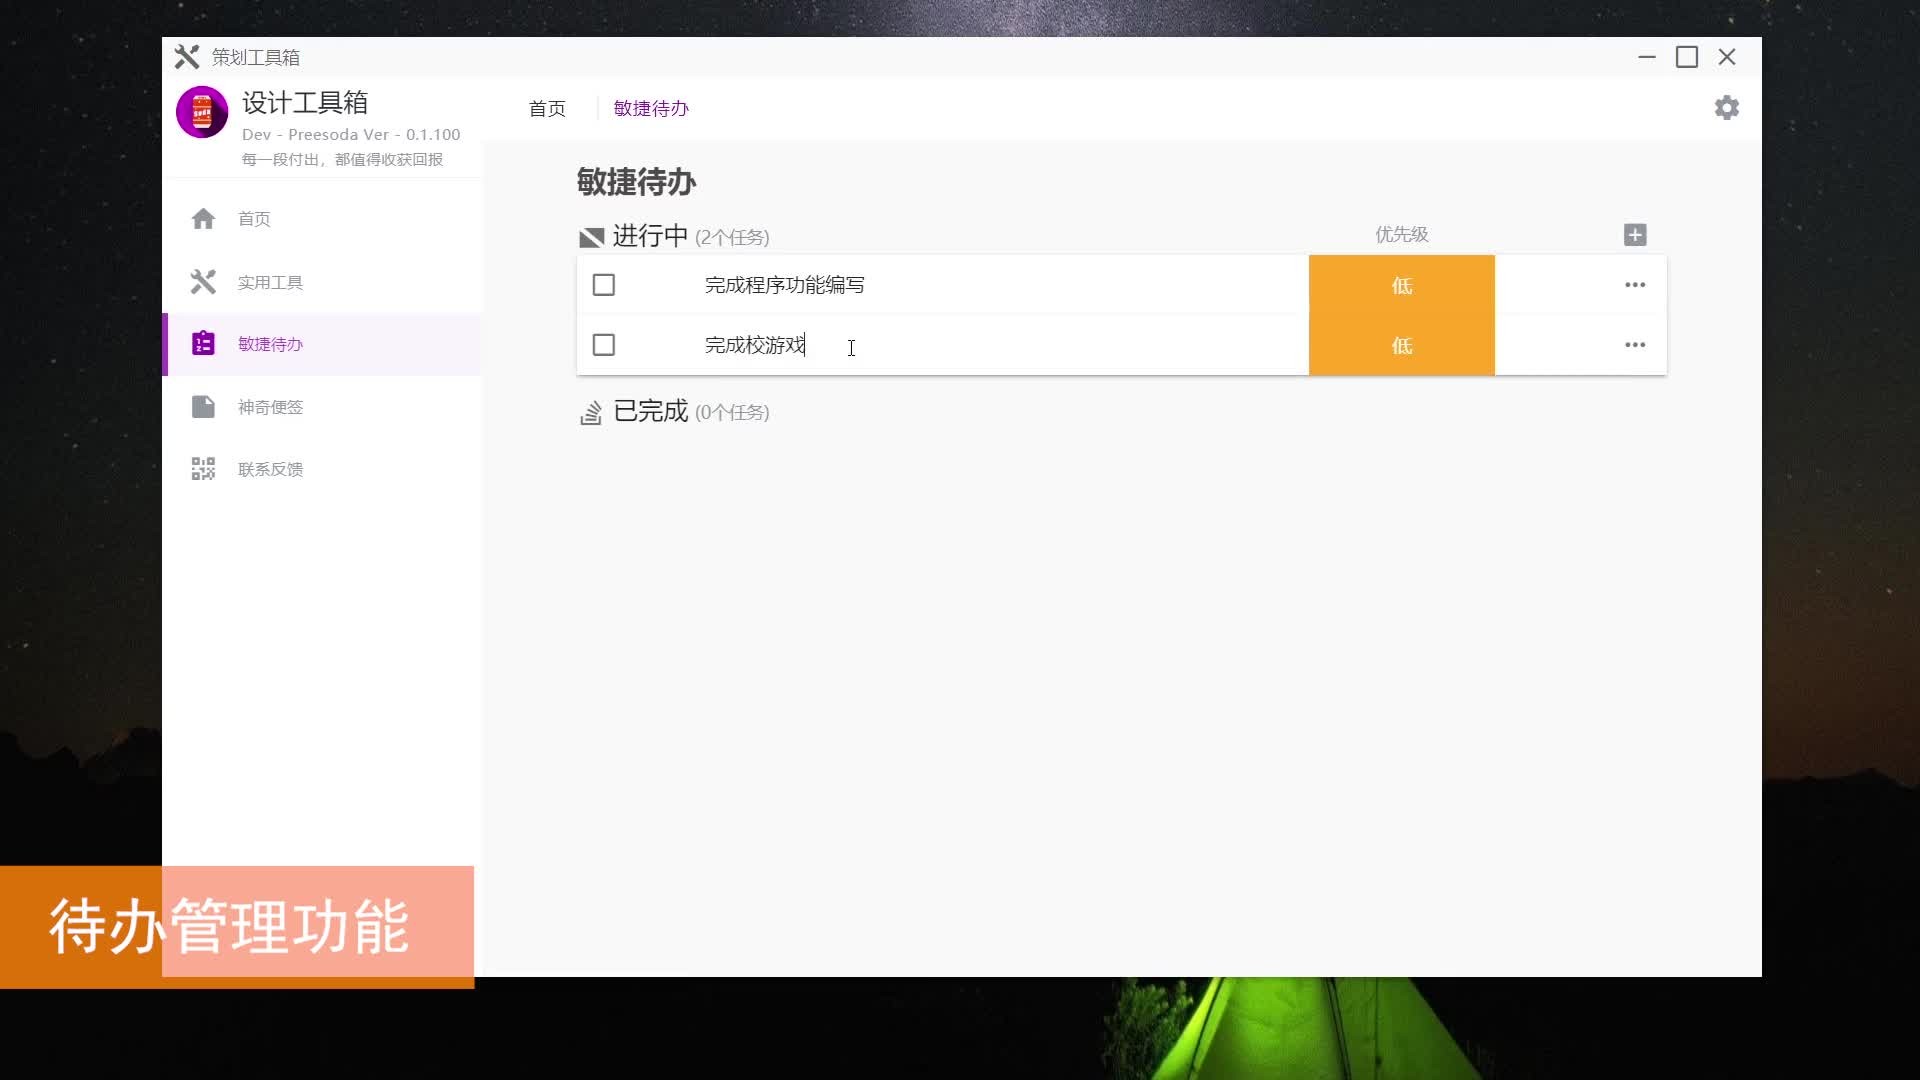Viewport: 1920px width, 1080px height.
Task: Collapse the 进行中 section header
Action: tap(650, 236)
